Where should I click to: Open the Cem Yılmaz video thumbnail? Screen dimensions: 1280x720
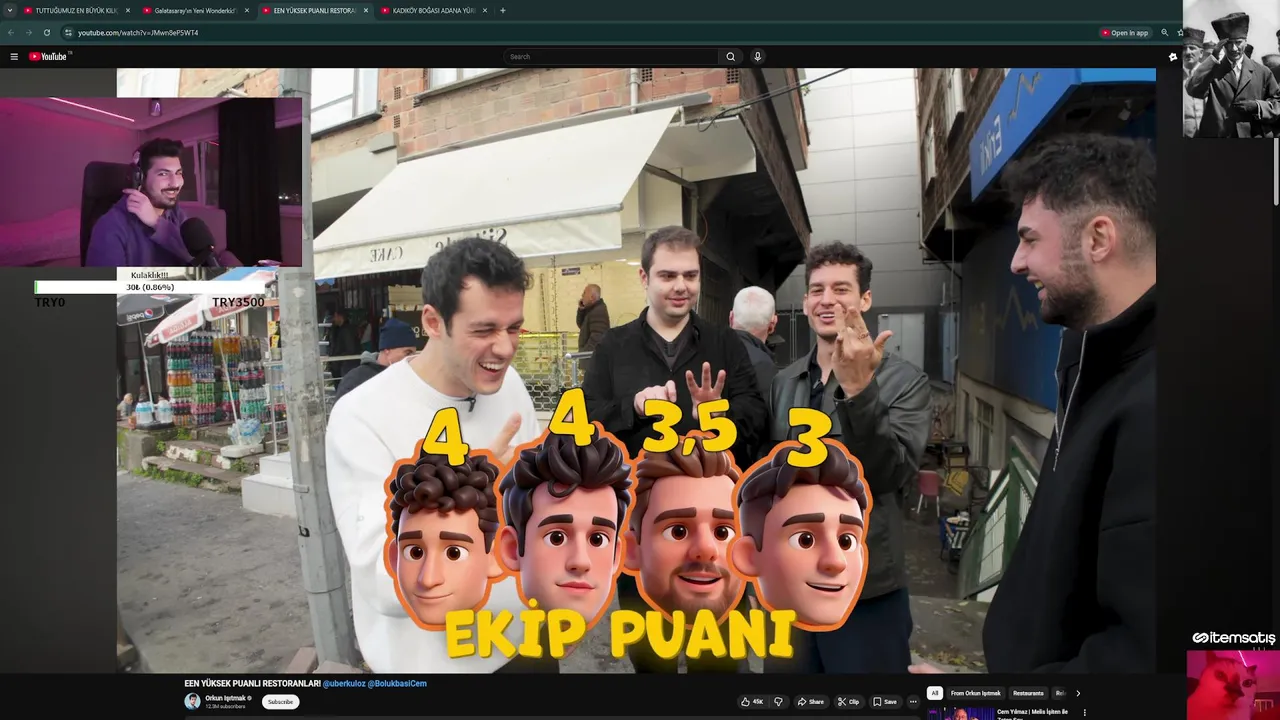click(959, 713)
